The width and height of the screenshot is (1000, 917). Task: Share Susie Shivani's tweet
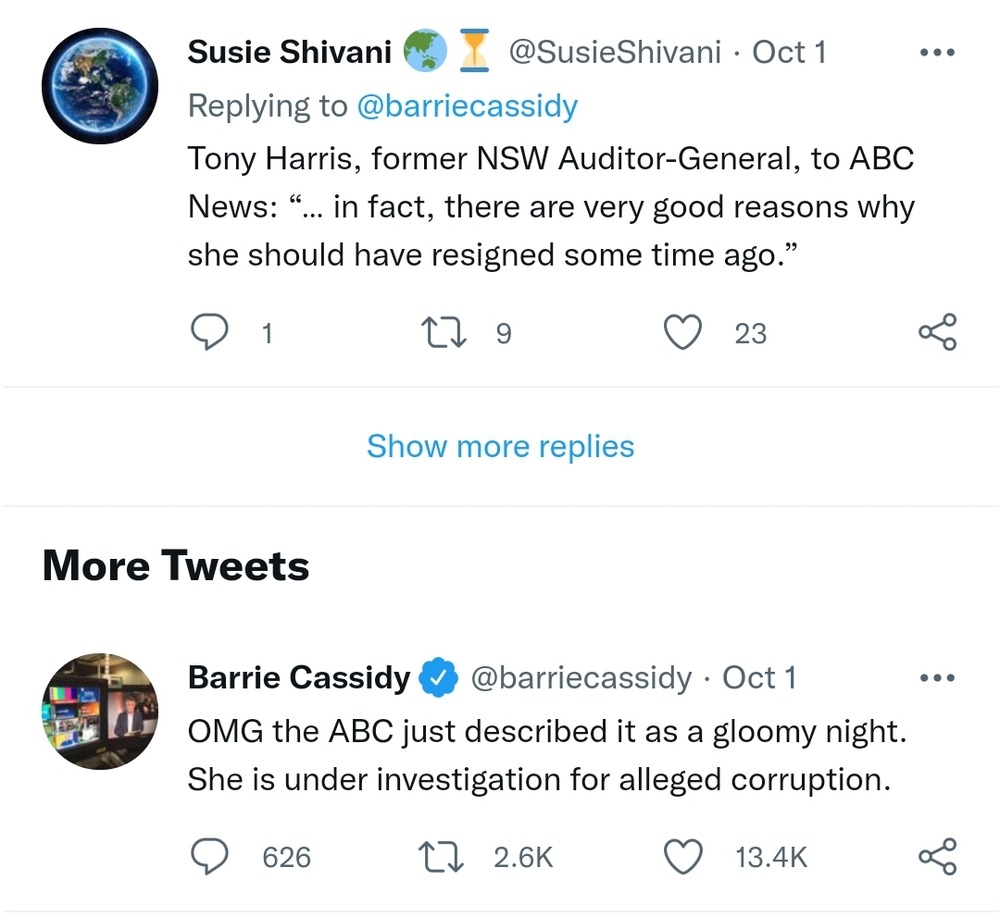click(937, 332)
